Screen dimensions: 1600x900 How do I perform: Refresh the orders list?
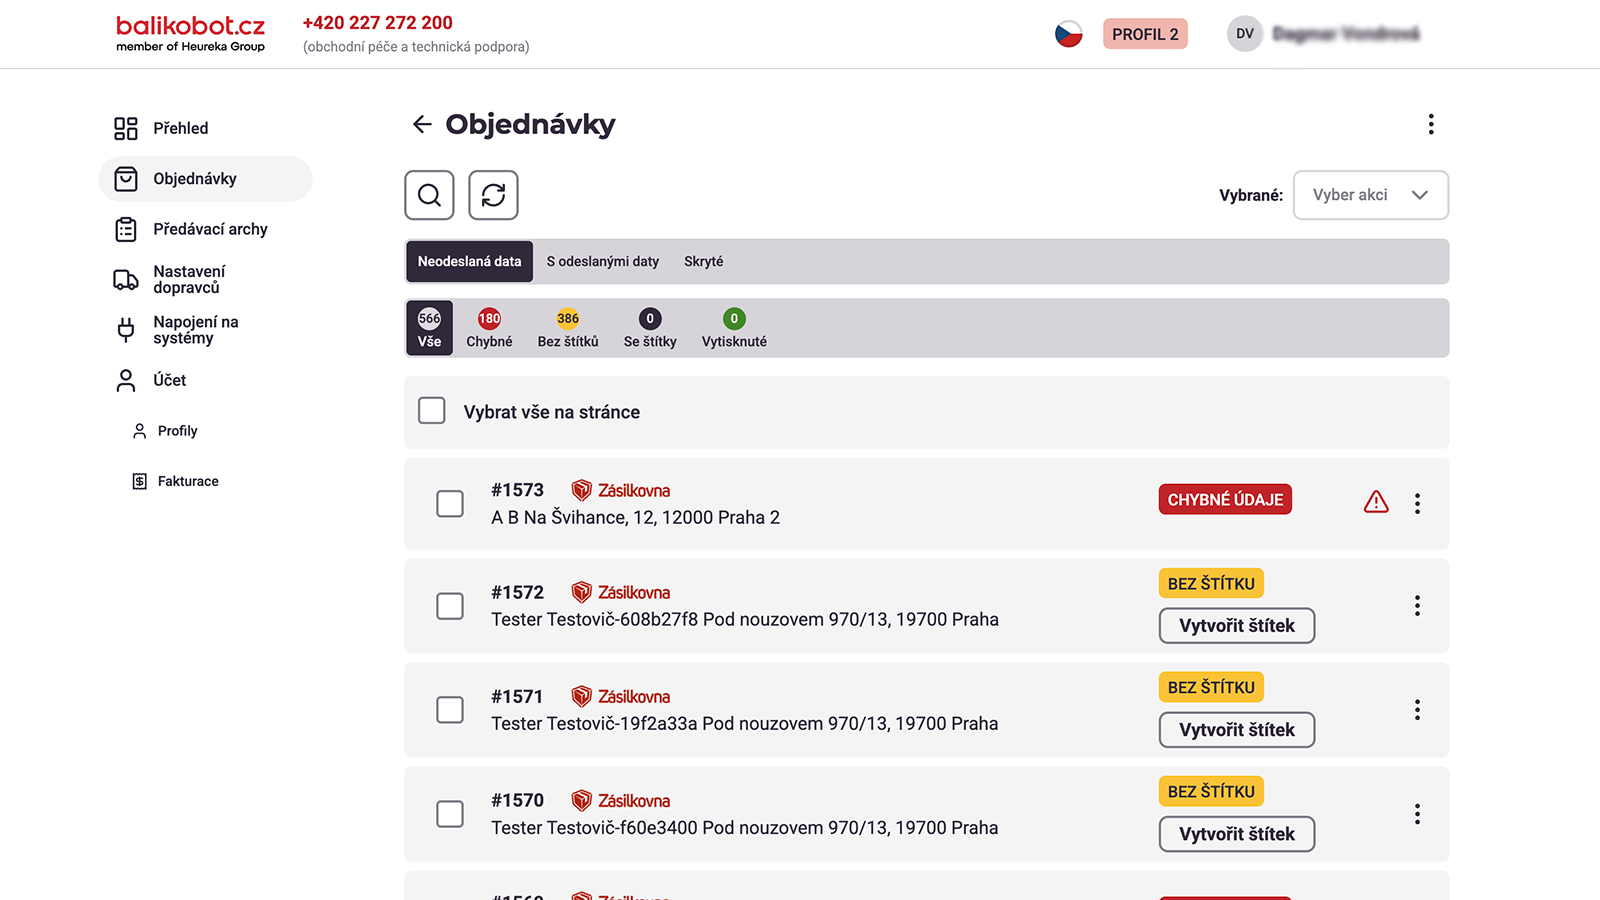point(493,195)
